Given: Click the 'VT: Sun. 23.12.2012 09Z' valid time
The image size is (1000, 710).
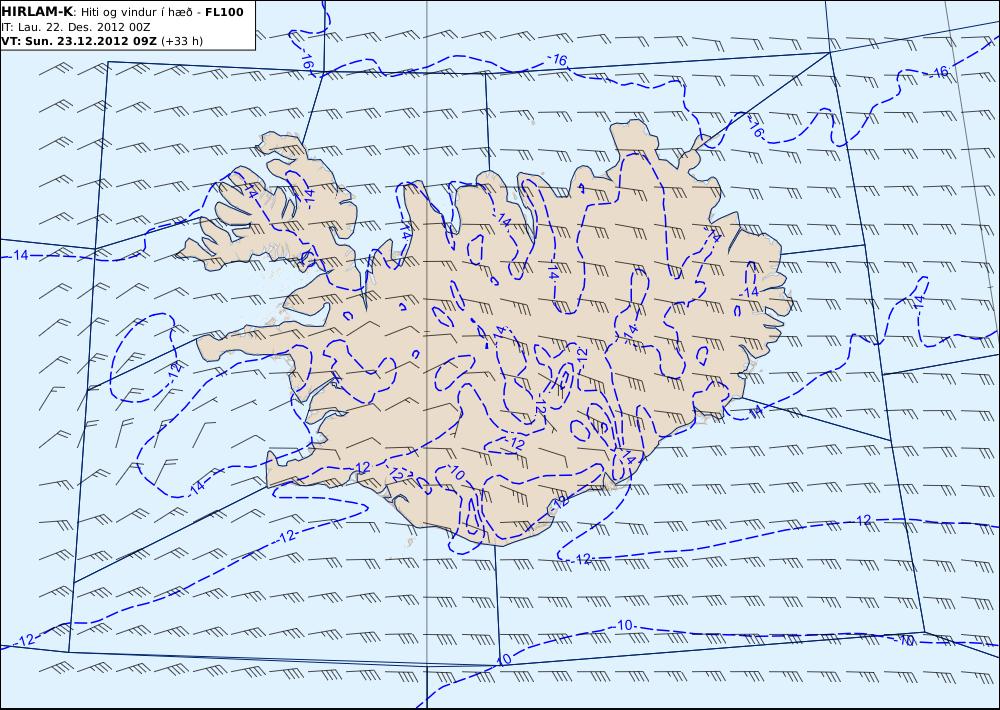Looking at the screenshot, I should click(x=78, y=41).
